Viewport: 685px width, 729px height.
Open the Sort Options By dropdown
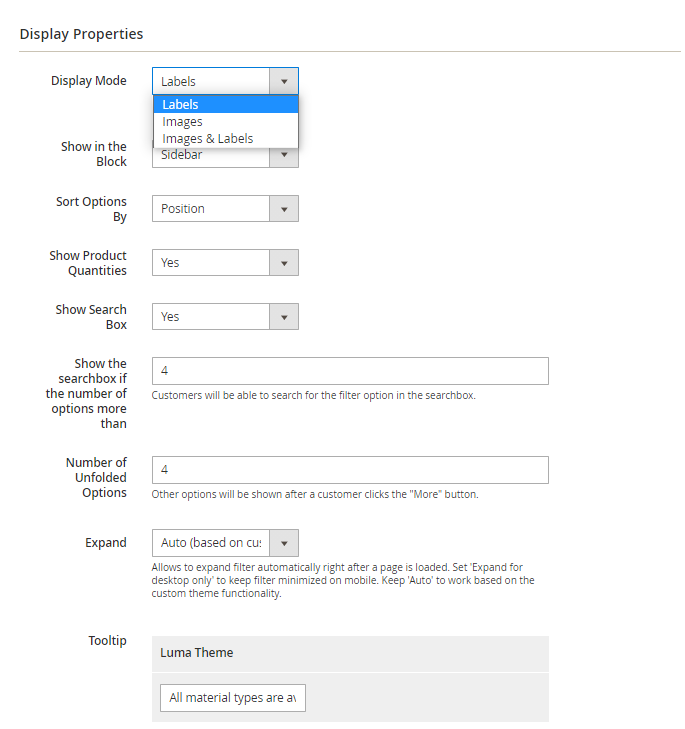225,208
